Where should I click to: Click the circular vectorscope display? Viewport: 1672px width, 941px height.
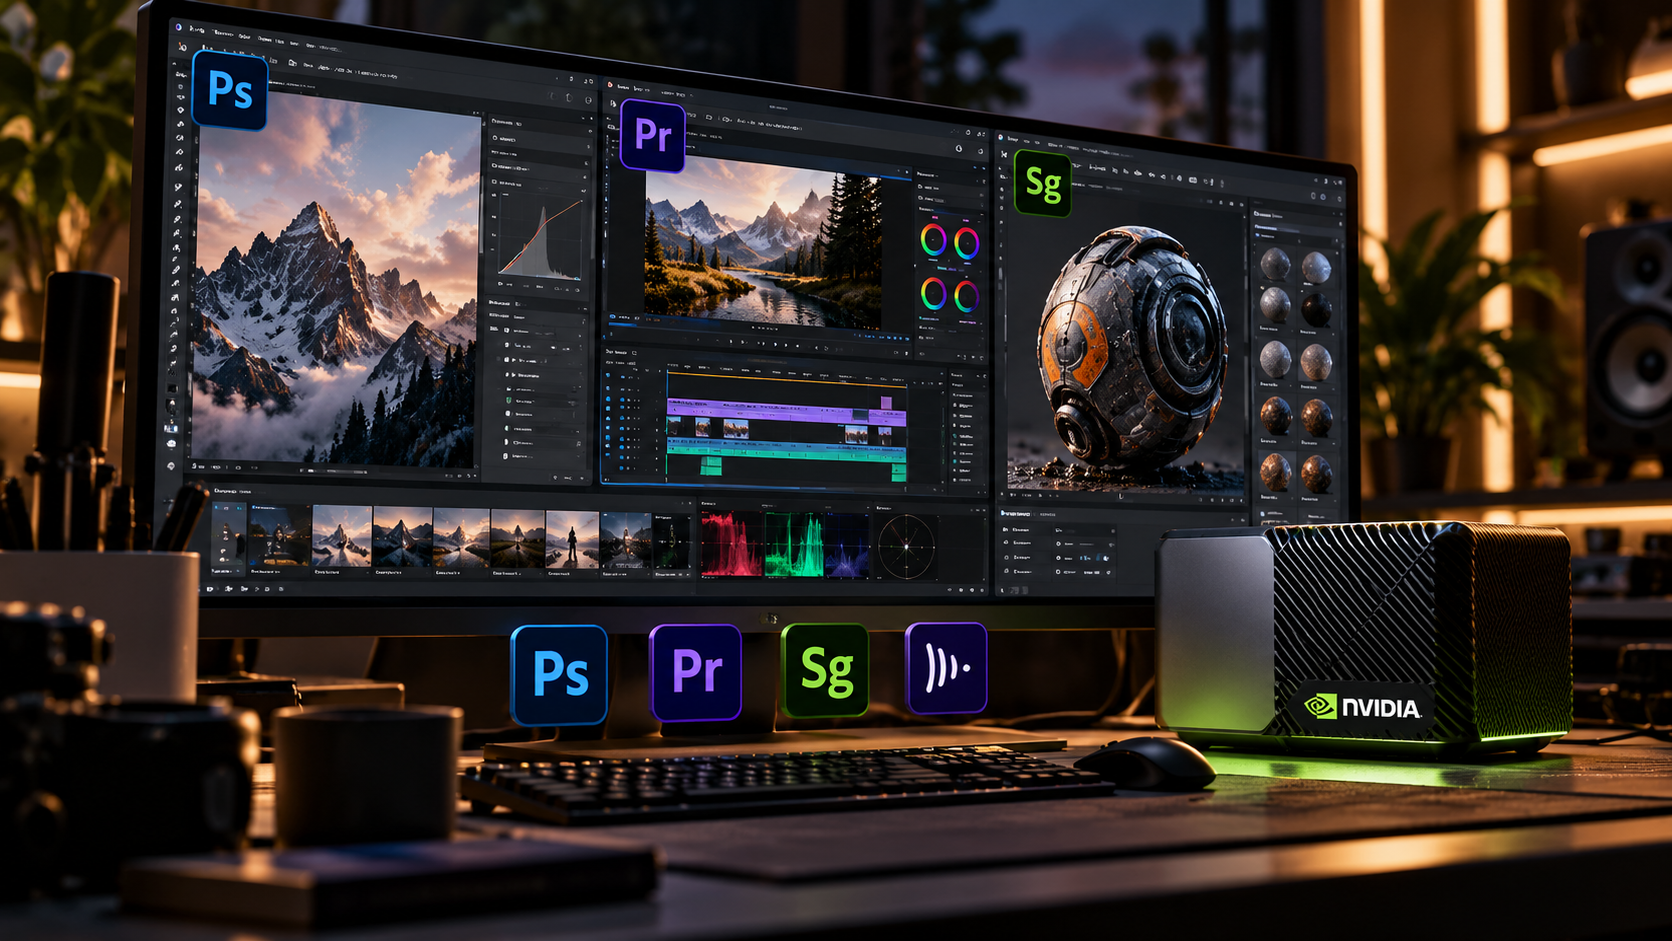pyautogui.click(x=906, y=547)
